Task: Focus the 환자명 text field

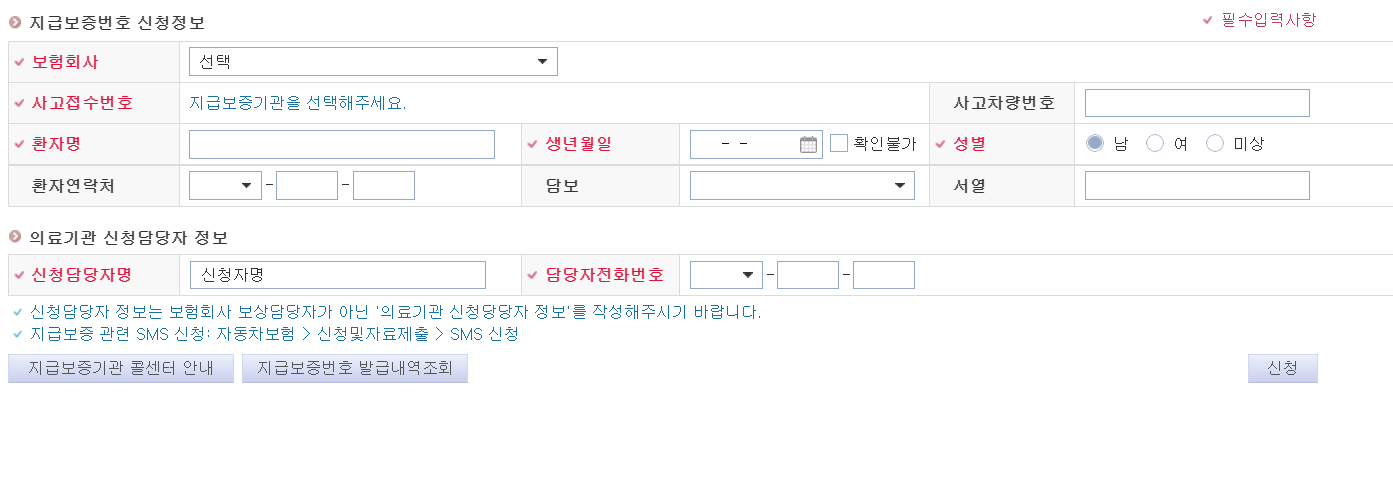Action: (x=342, y=144)
